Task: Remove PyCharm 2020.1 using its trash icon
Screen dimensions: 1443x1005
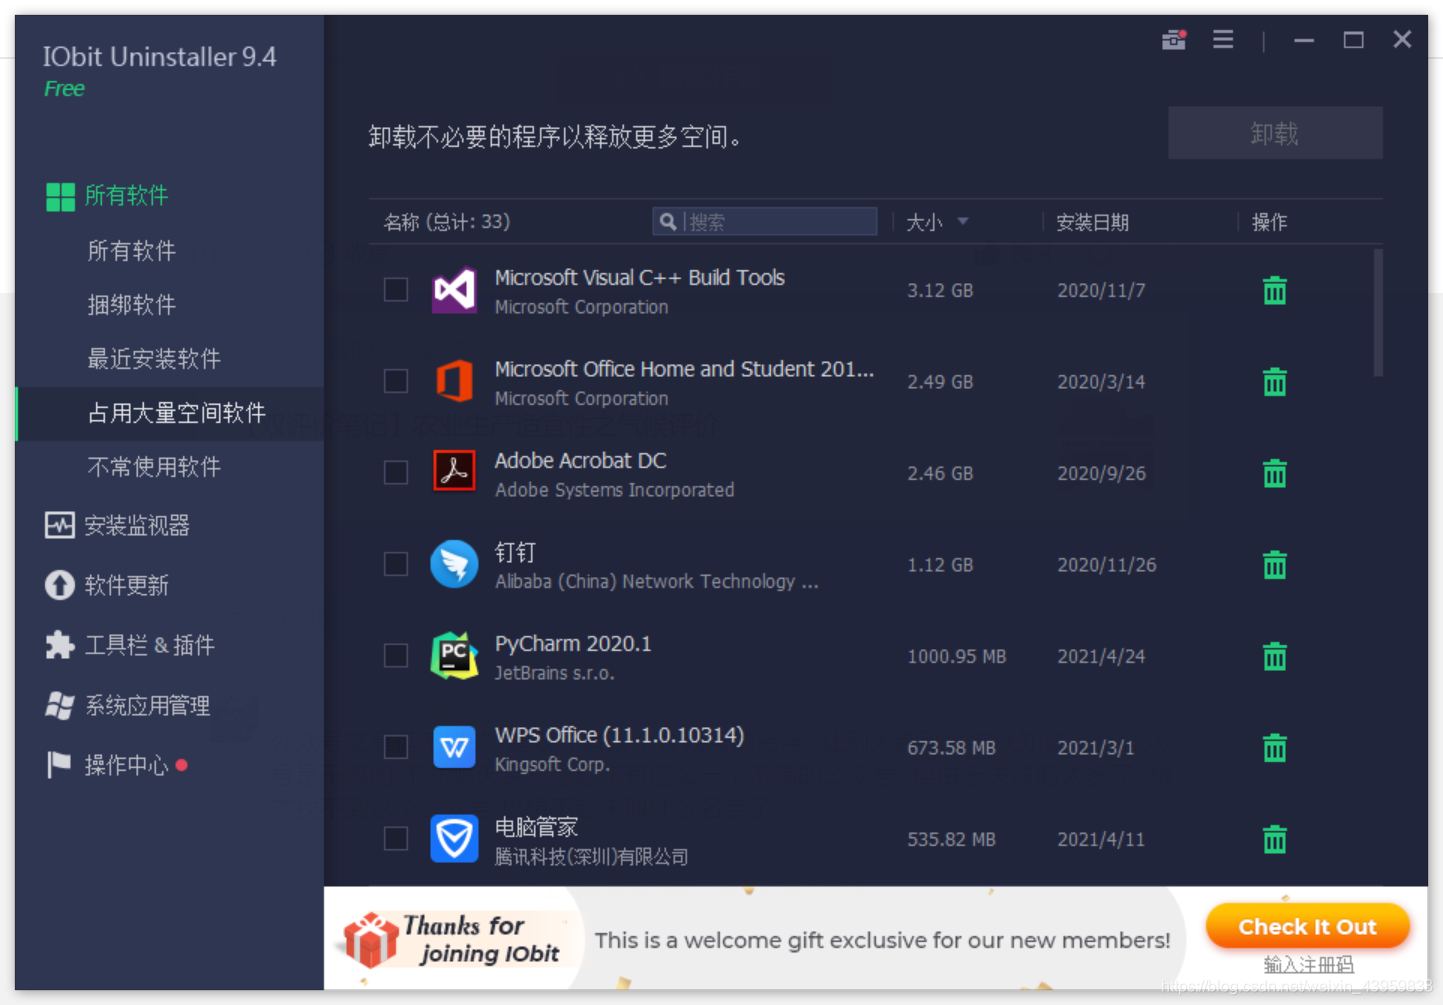Action: 1274,656
